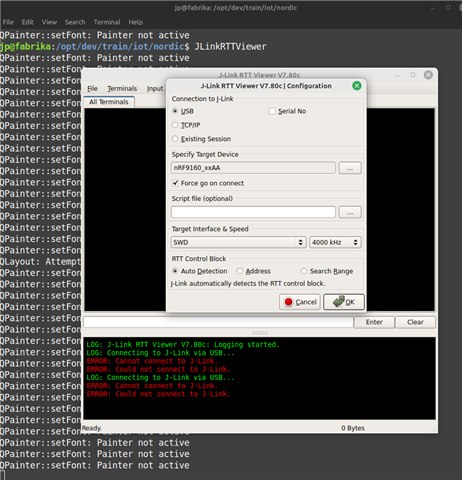Click log line 'Logging started.'
The height and width of the screenshot is (480, 462).
point(183,344)
